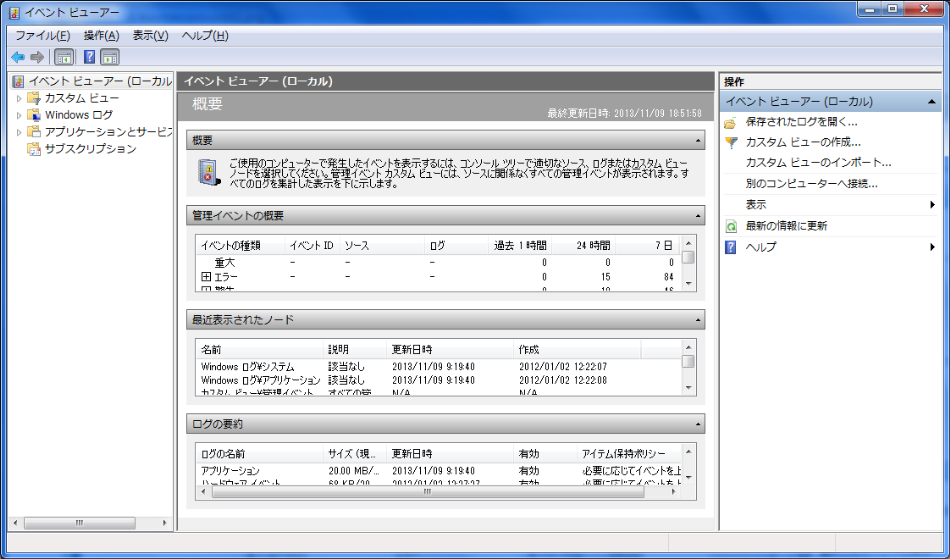Click the Event Viewer title bar icon
The width and height of the screenshot is (950, 559).
(15, 12)
